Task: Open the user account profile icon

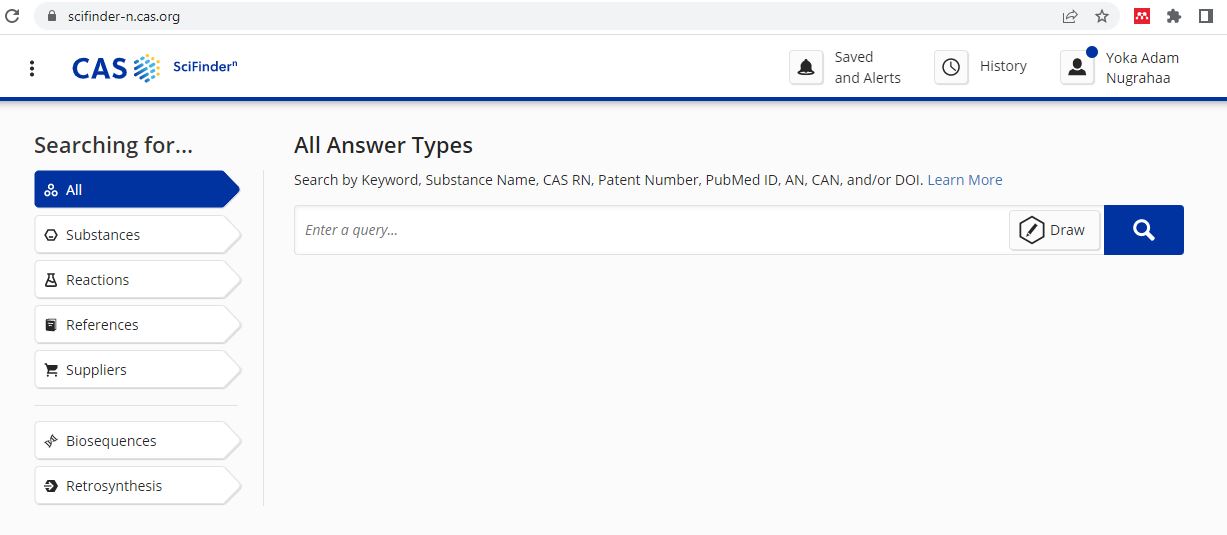Action: 1077,68
